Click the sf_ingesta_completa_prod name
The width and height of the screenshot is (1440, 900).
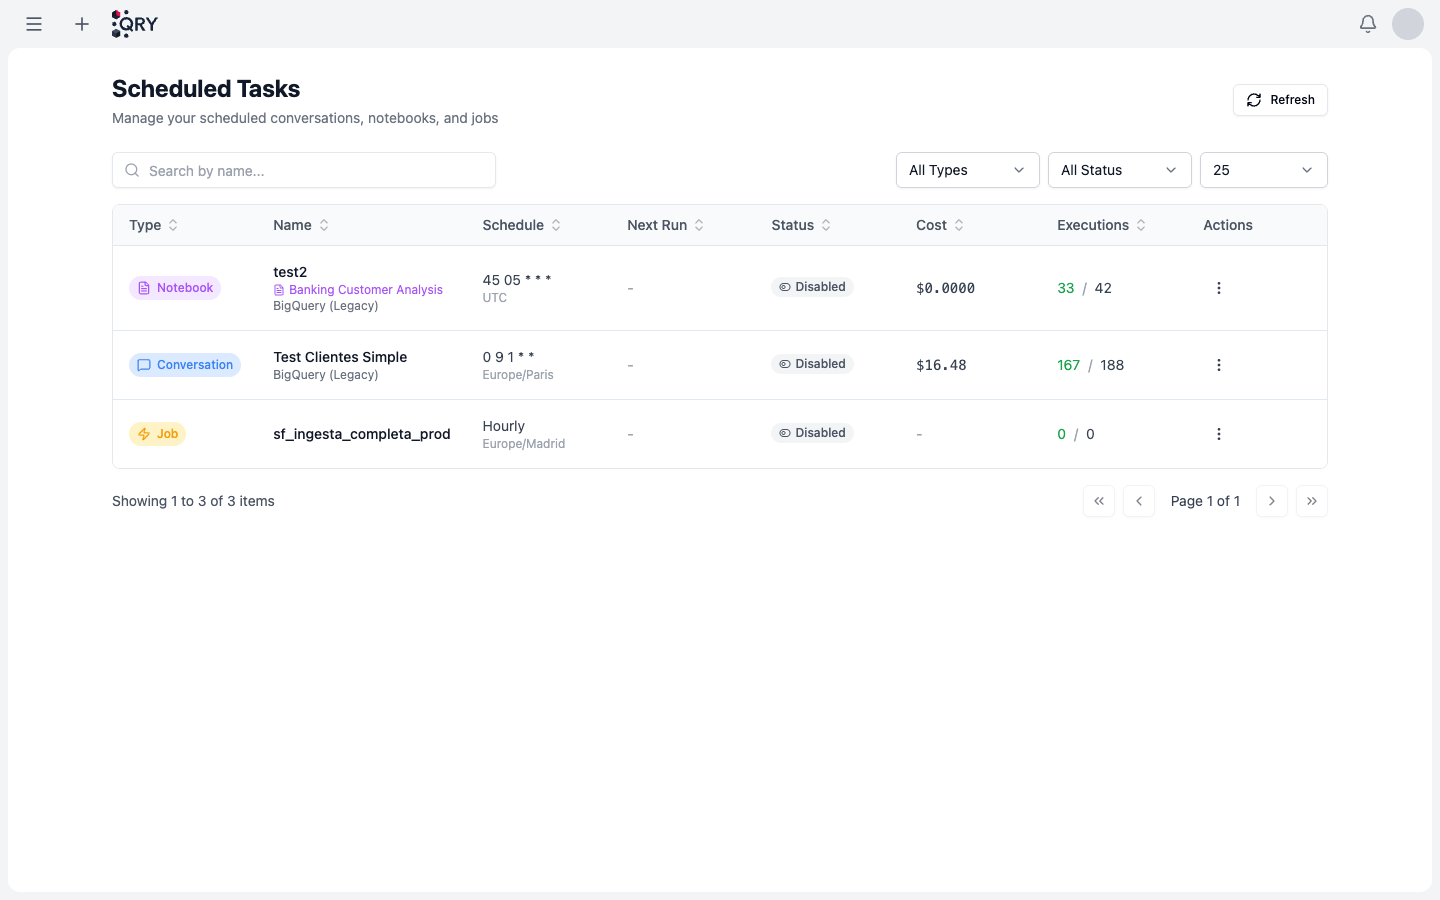coord(362,434)
